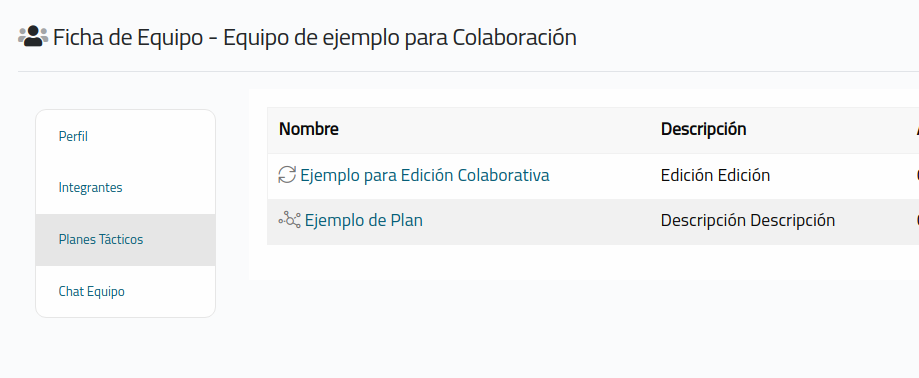Select the Edición Edición description cell
Screen dimensions: 919x378
(715, 175)
